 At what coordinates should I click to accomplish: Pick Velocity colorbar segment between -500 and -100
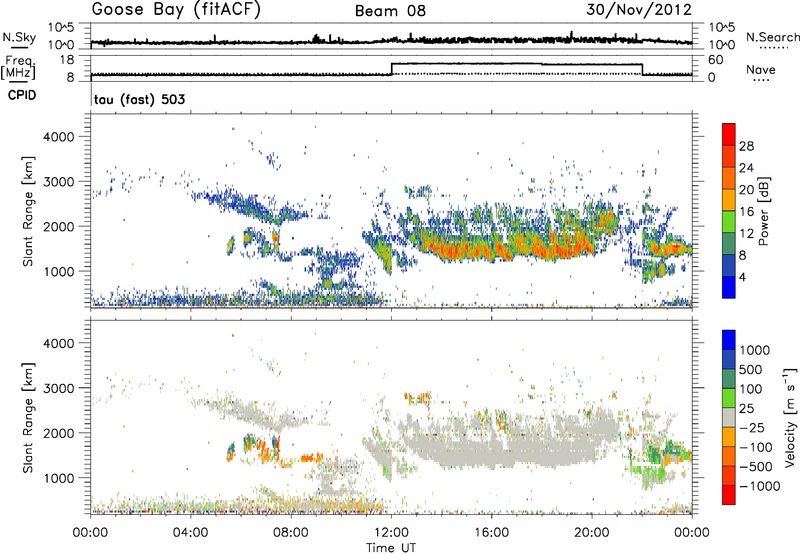(x=729, y=457)
